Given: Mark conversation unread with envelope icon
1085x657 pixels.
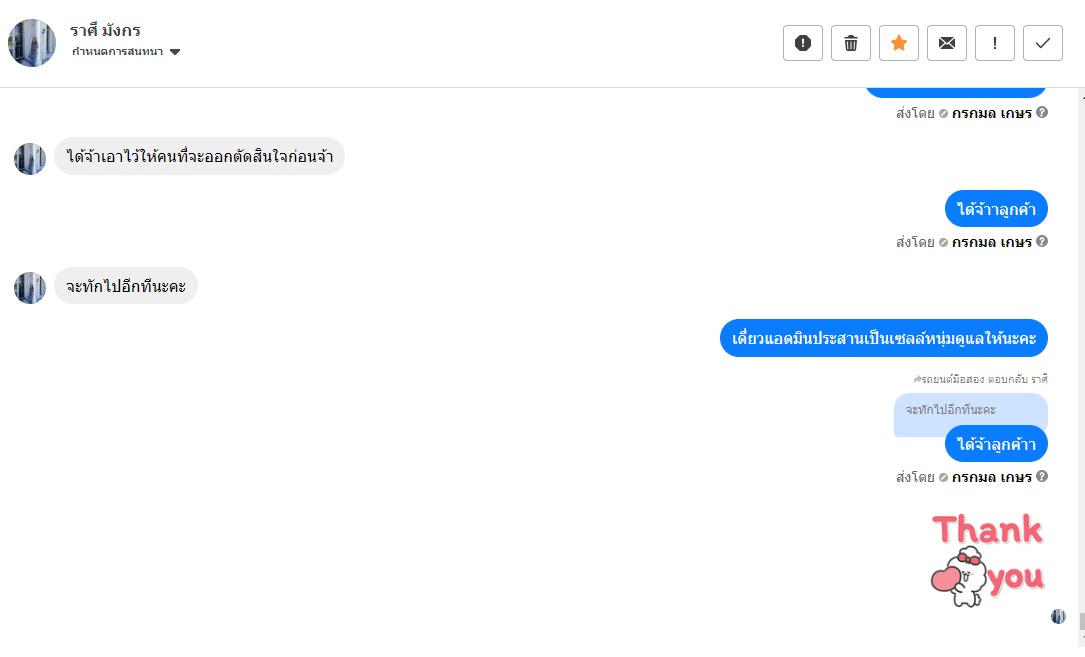Looking at the screenshot, I should [947, 43].
